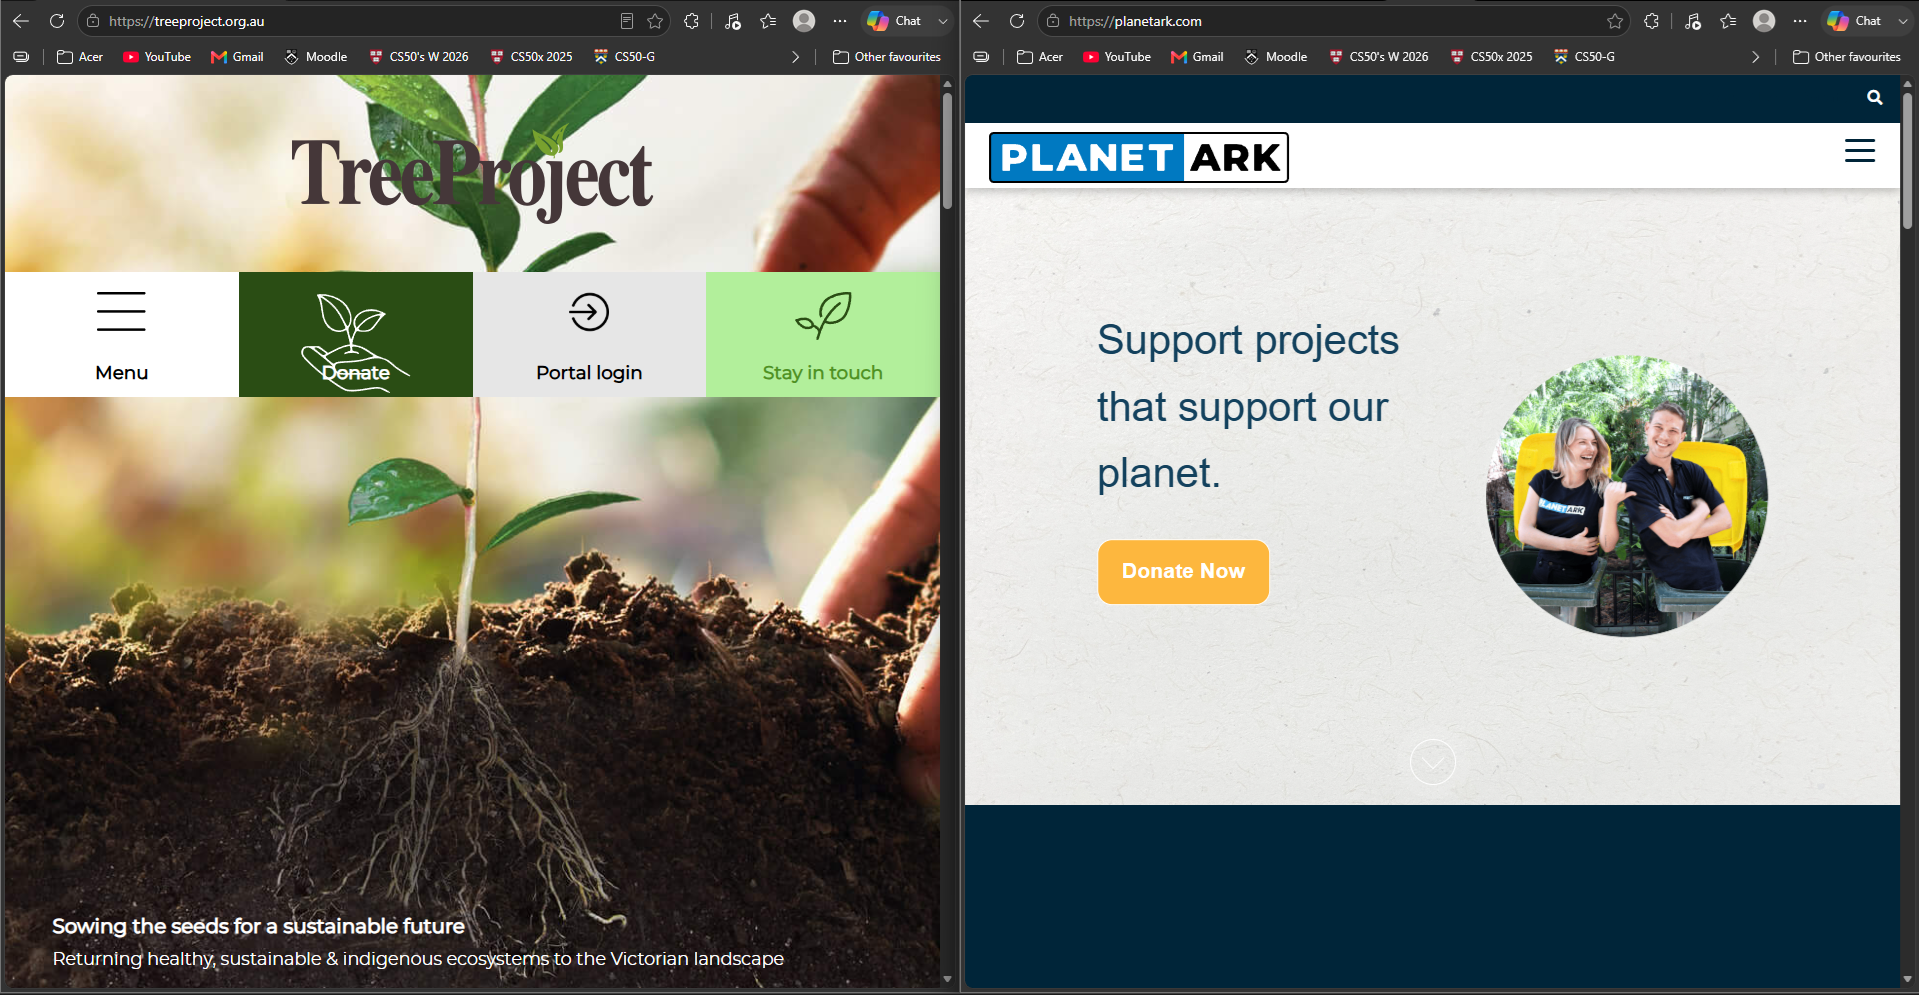This screenshot has width=1919, height=995.
Task: Open extensions icon in TreeProject window toolbar
Action: 691,21
